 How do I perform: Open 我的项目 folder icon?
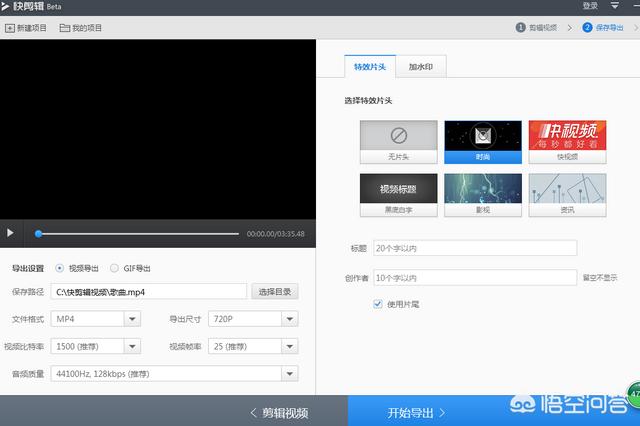pyautogui.click(x=65, y=28)
